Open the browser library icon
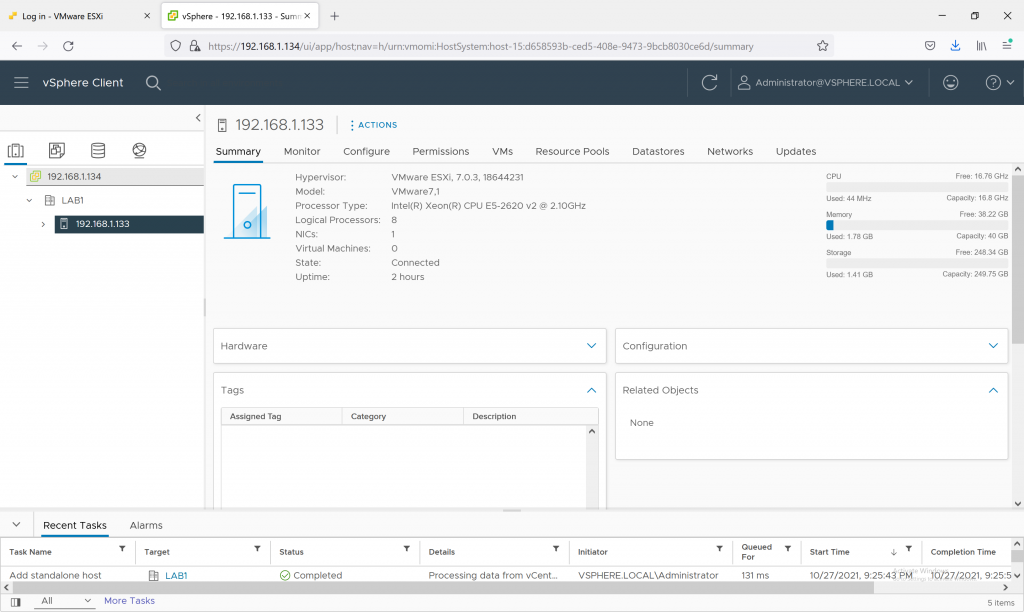Viewport: 1024px width, 612px height. pos(981,46)
